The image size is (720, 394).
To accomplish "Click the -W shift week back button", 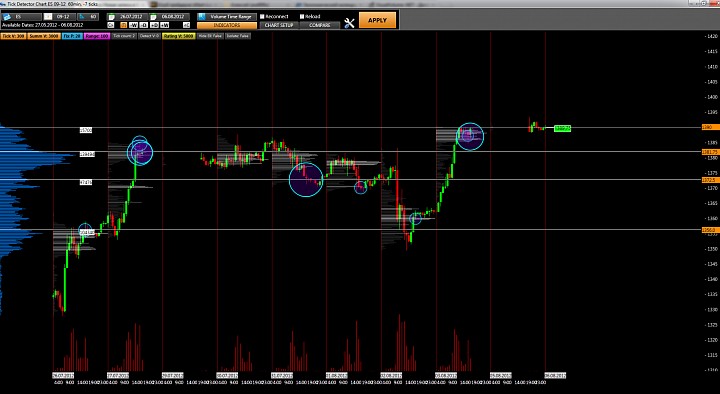I will pyautogui.click(x=133, y=25).
